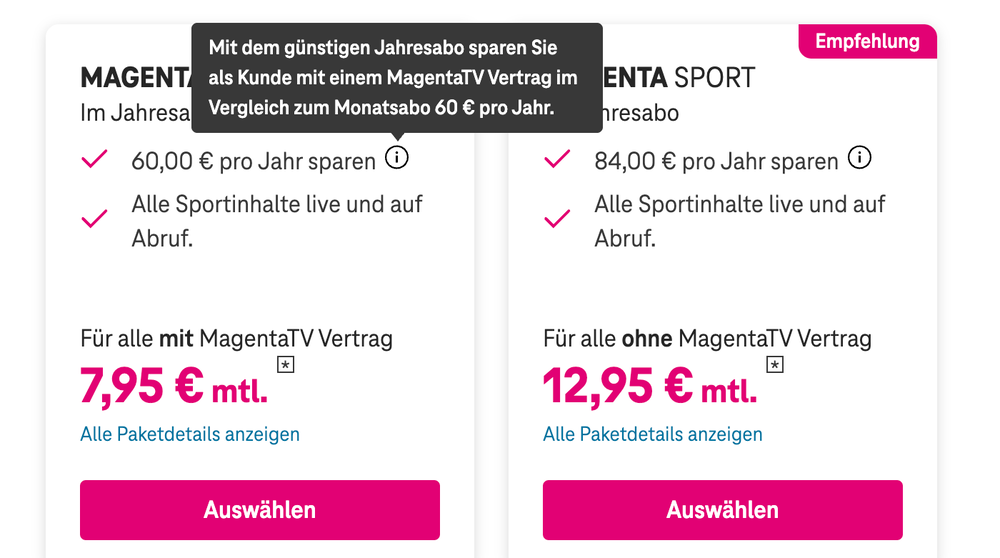This screenshot has height=558, width=1000.
Task: Click the "84,00 € pro Jahr sparen" text
Action: [x=716, y=161]
